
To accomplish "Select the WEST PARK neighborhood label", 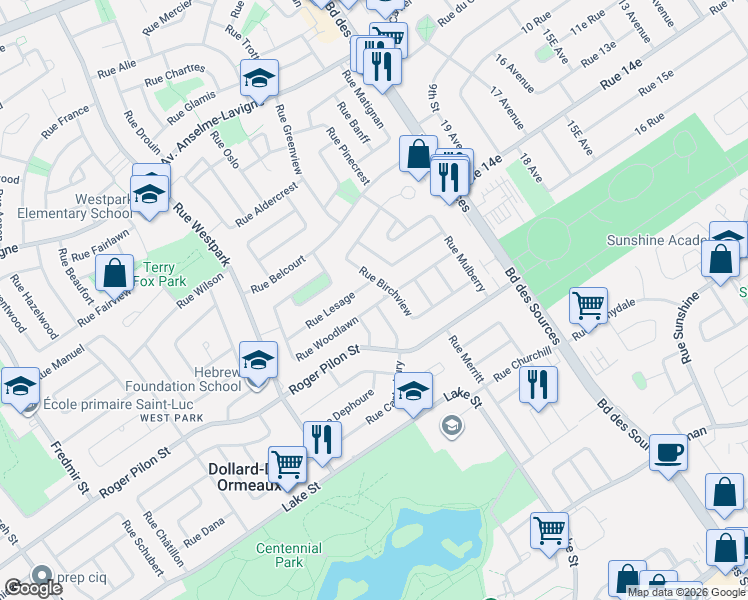I will click(172, 418).
